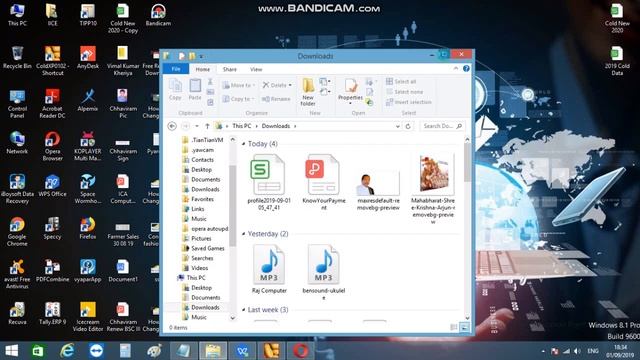Click the file list vertical scrollbar
Image resolution: width=640 pixels, height=360 pixels.
(467, 163)
